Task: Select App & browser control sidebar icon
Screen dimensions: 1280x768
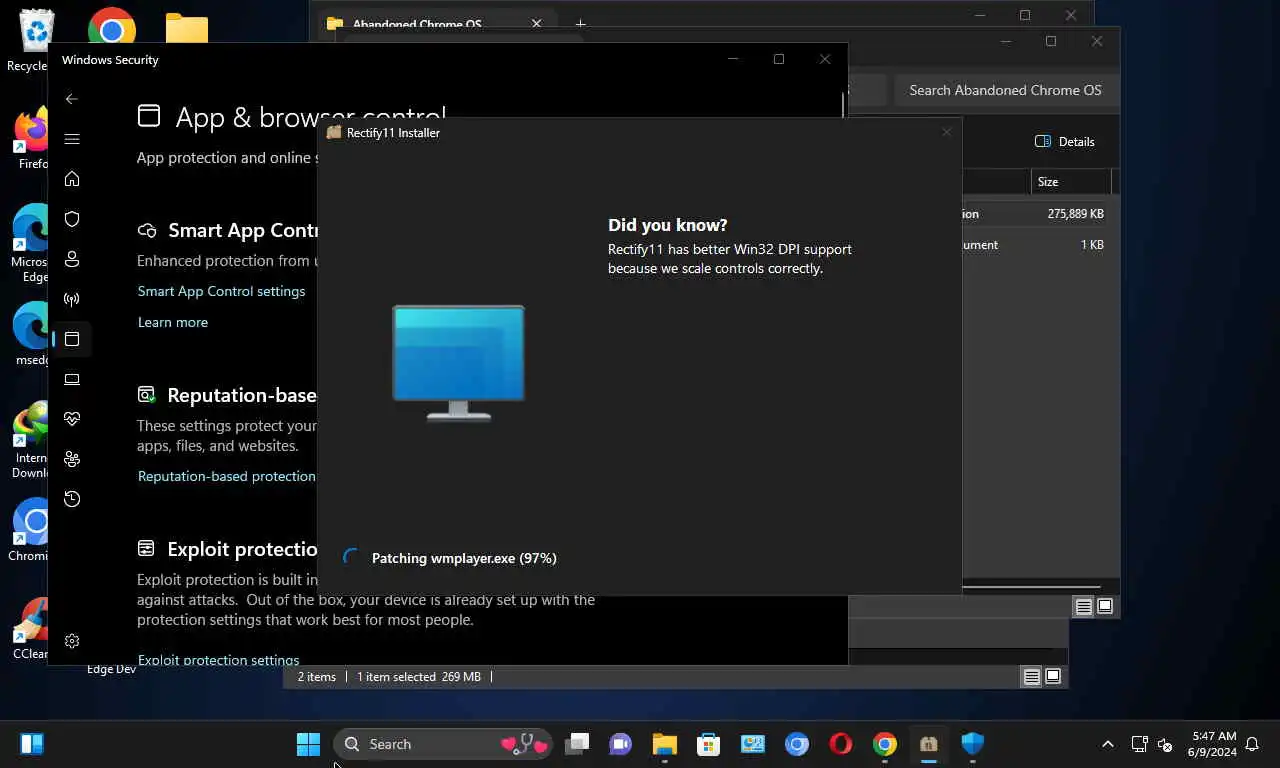Action: pos(71,339)
